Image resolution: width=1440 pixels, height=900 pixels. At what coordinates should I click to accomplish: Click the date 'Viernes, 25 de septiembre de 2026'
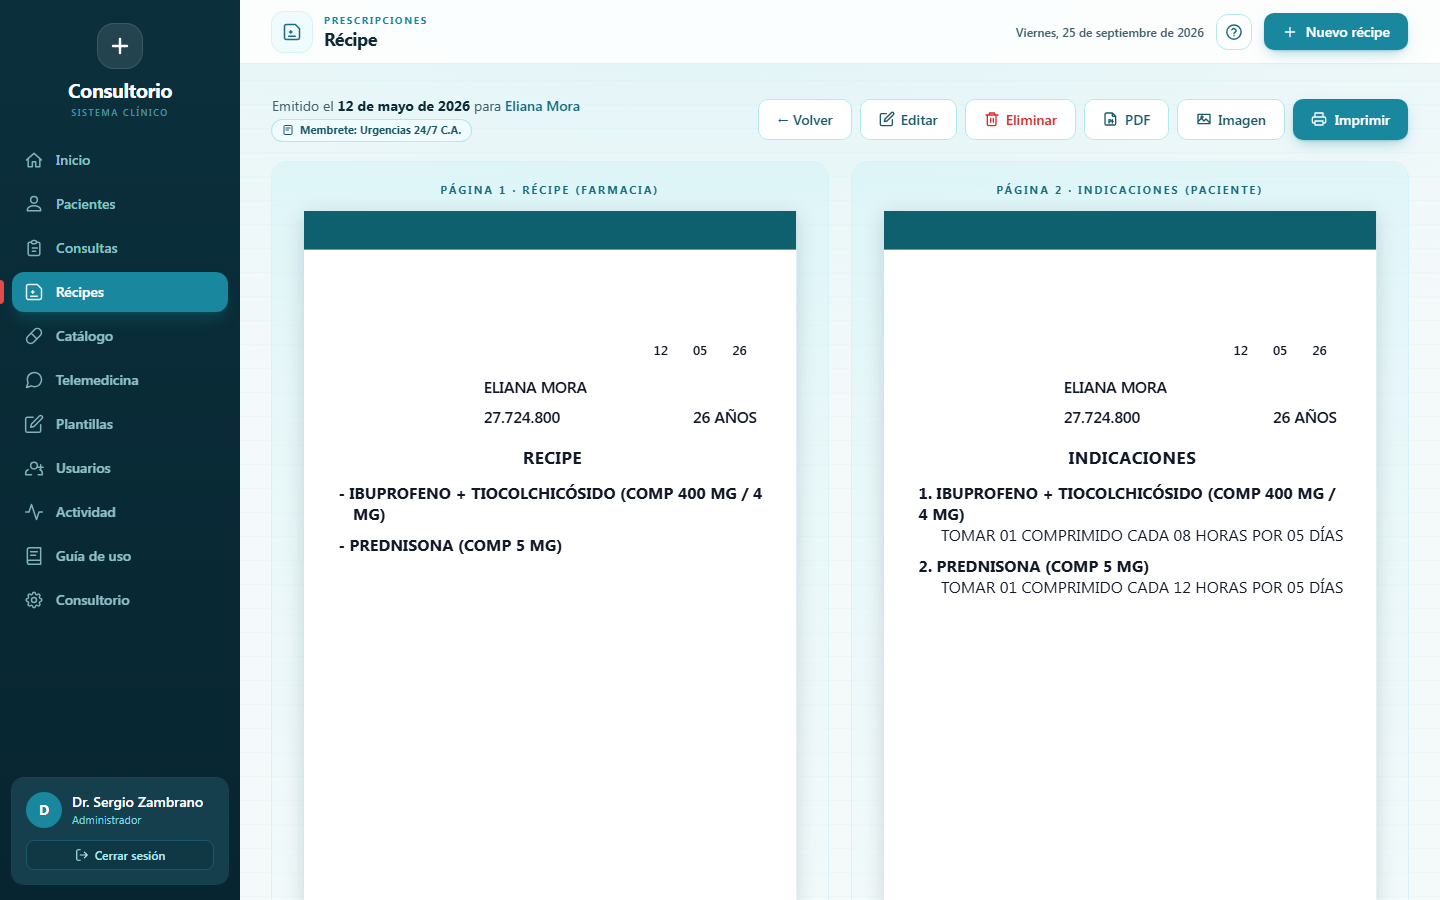point(1110,33)
